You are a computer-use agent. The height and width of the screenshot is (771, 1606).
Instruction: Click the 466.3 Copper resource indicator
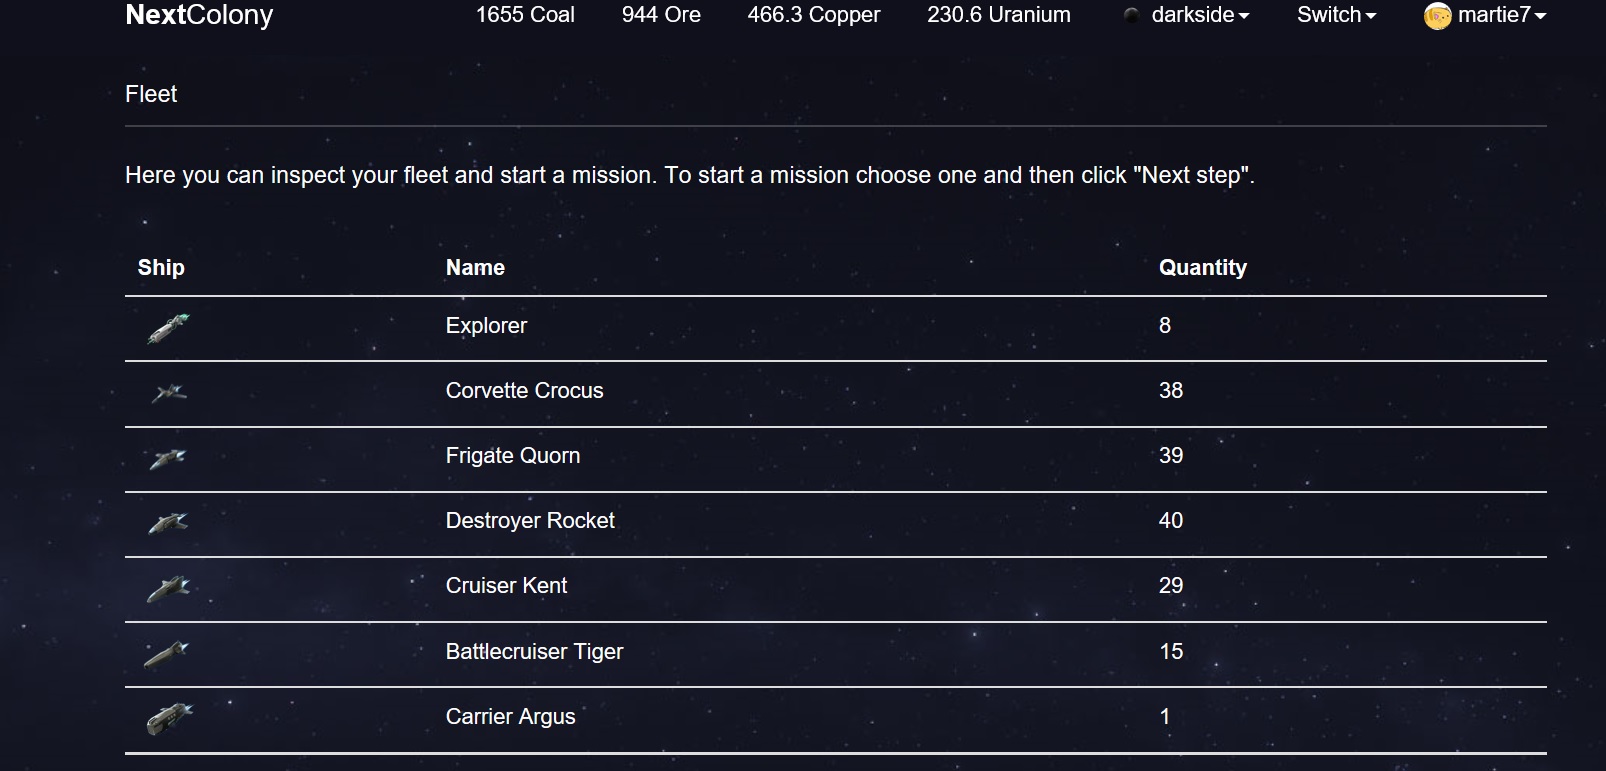coord(814,15)
